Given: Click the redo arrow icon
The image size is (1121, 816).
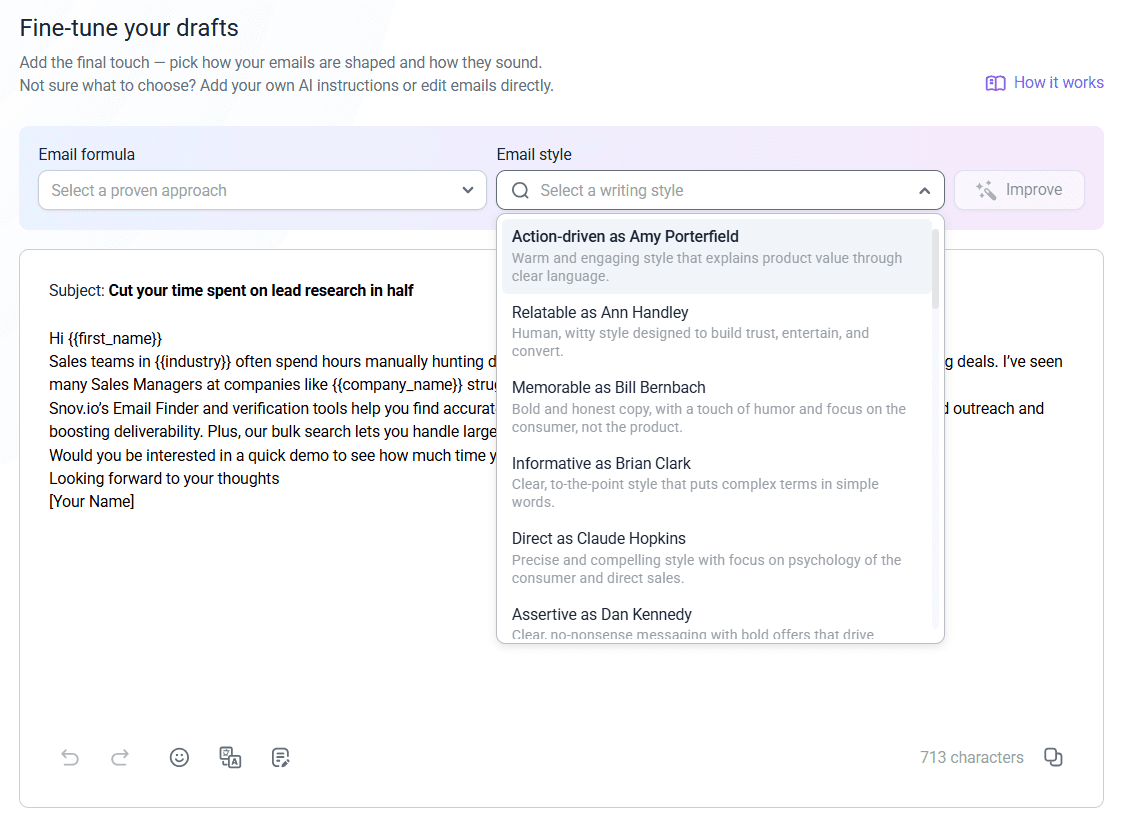Looking at the screenshot, I should (120, 757).
